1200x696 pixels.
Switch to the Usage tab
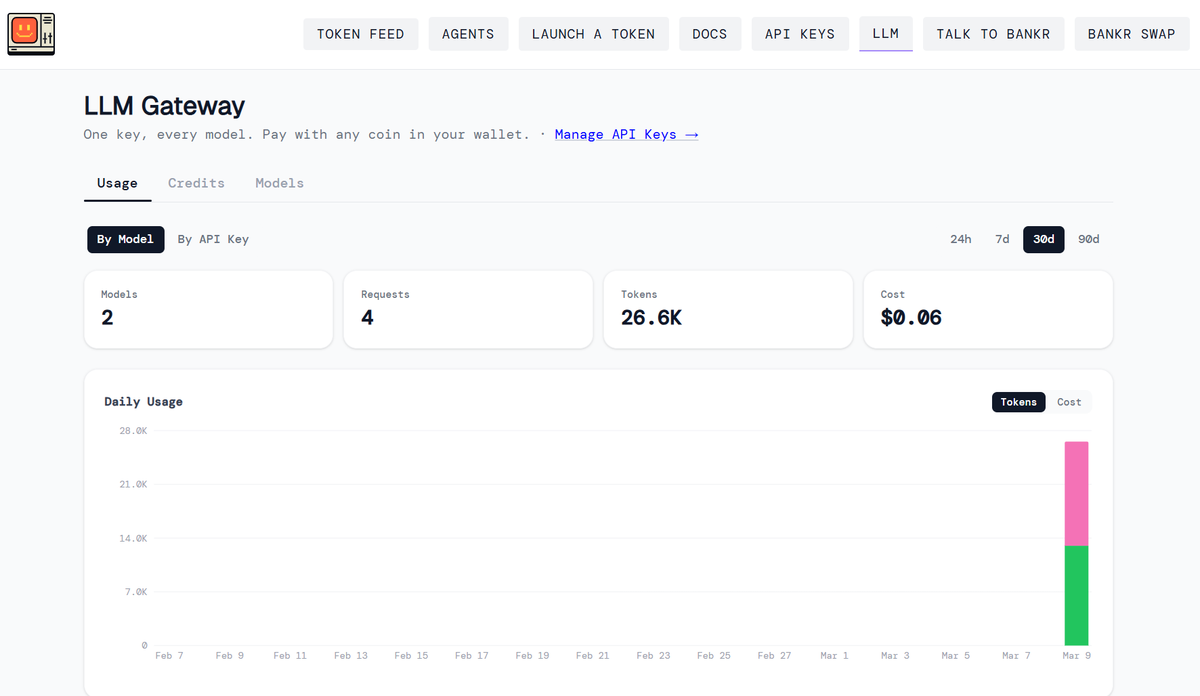pos(117,183)
